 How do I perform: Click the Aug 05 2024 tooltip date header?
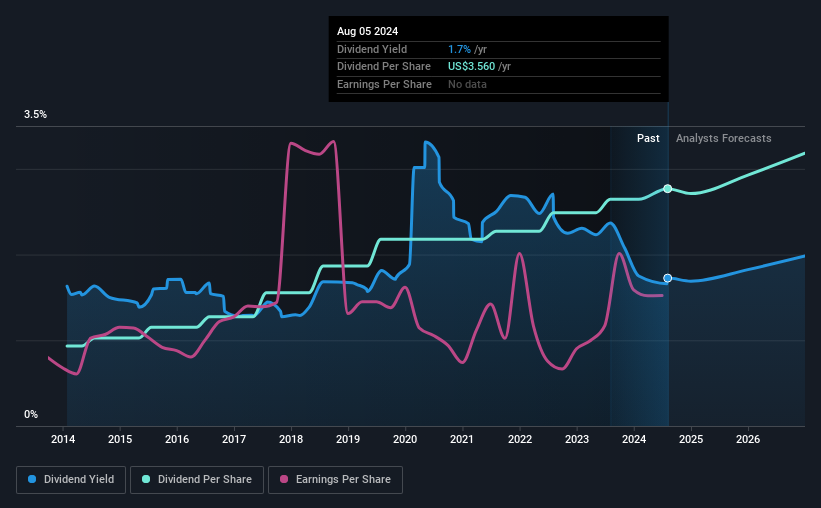(x=367, y=31)
